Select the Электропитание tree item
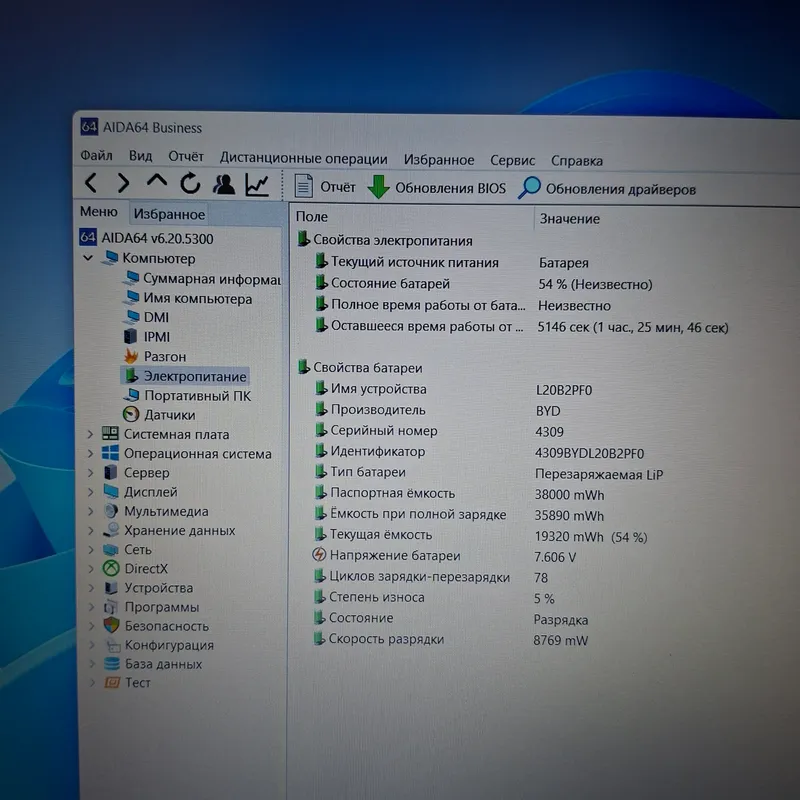 click(186, 376)
